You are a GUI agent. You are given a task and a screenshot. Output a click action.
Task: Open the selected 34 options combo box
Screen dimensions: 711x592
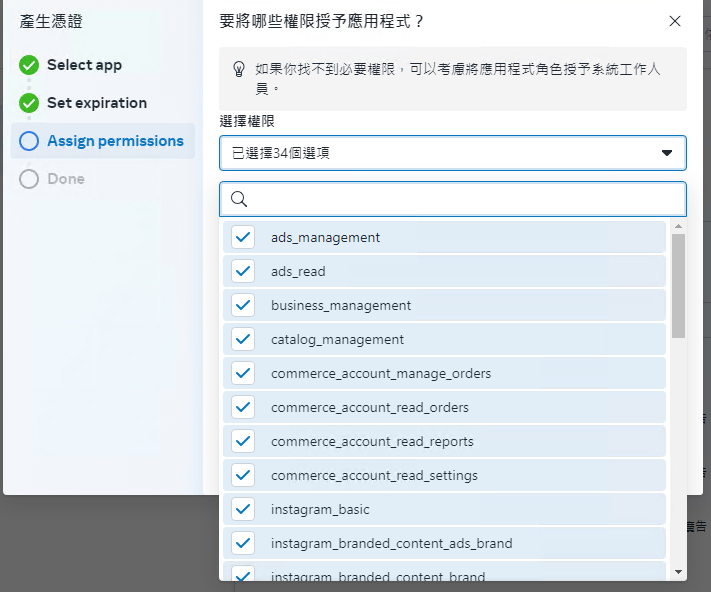pos(453,153)
